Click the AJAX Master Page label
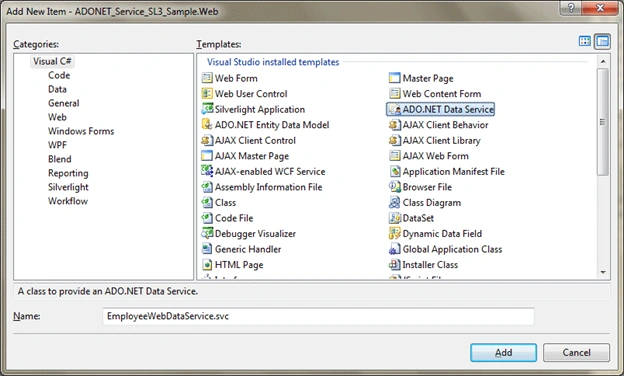624x376 pixels. [x=252, y=156]
